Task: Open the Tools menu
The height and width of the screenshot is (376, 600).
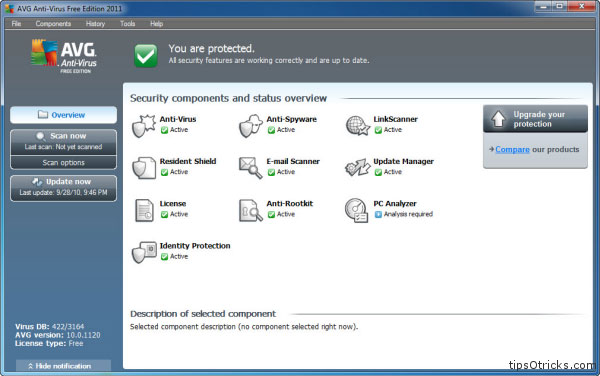Action: tap(127, 24)
